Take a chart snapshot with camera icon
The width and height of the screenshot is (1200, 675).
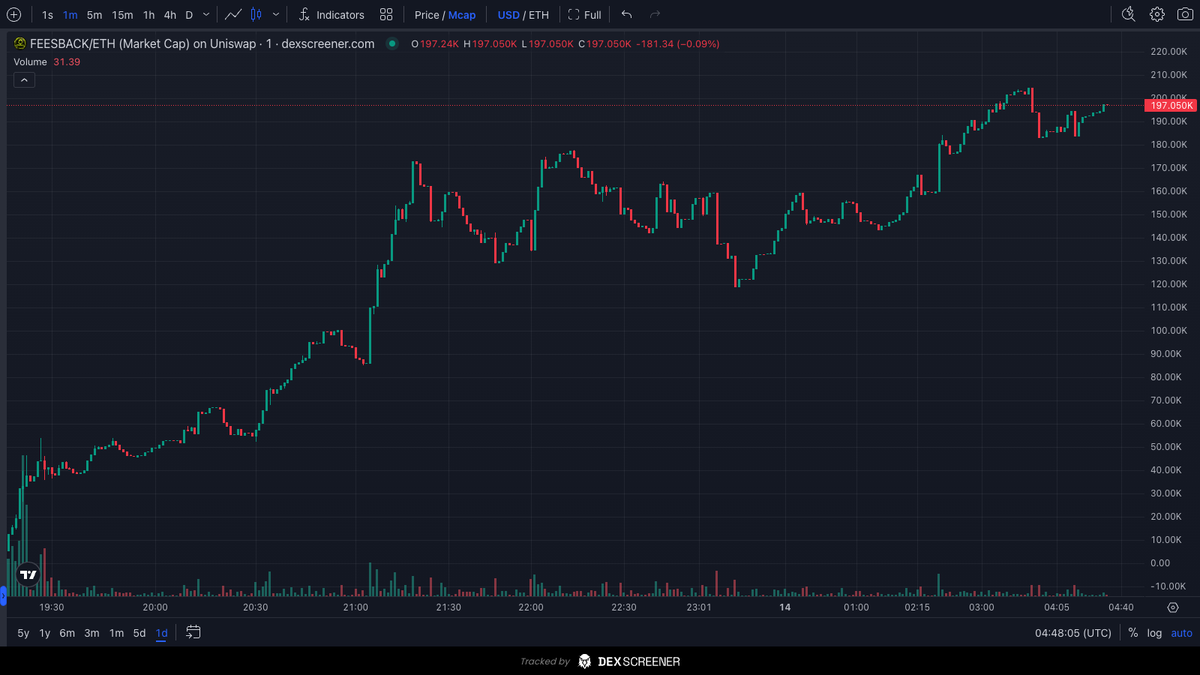coord(1185,14)
